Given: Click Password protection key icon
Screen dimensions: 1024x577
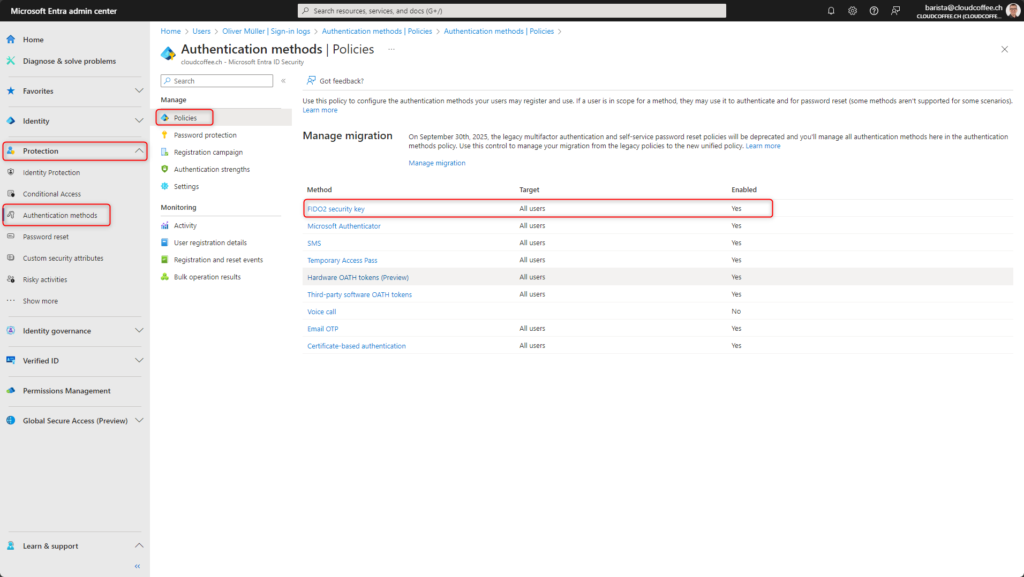Looking at the screenshot, I should [x=165, y=135].
